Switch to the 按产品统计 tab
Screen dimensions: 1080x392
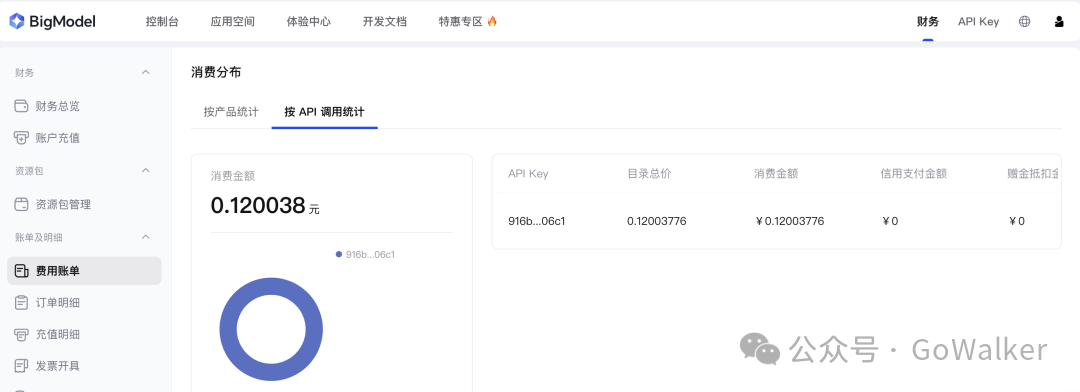(231, 112)
